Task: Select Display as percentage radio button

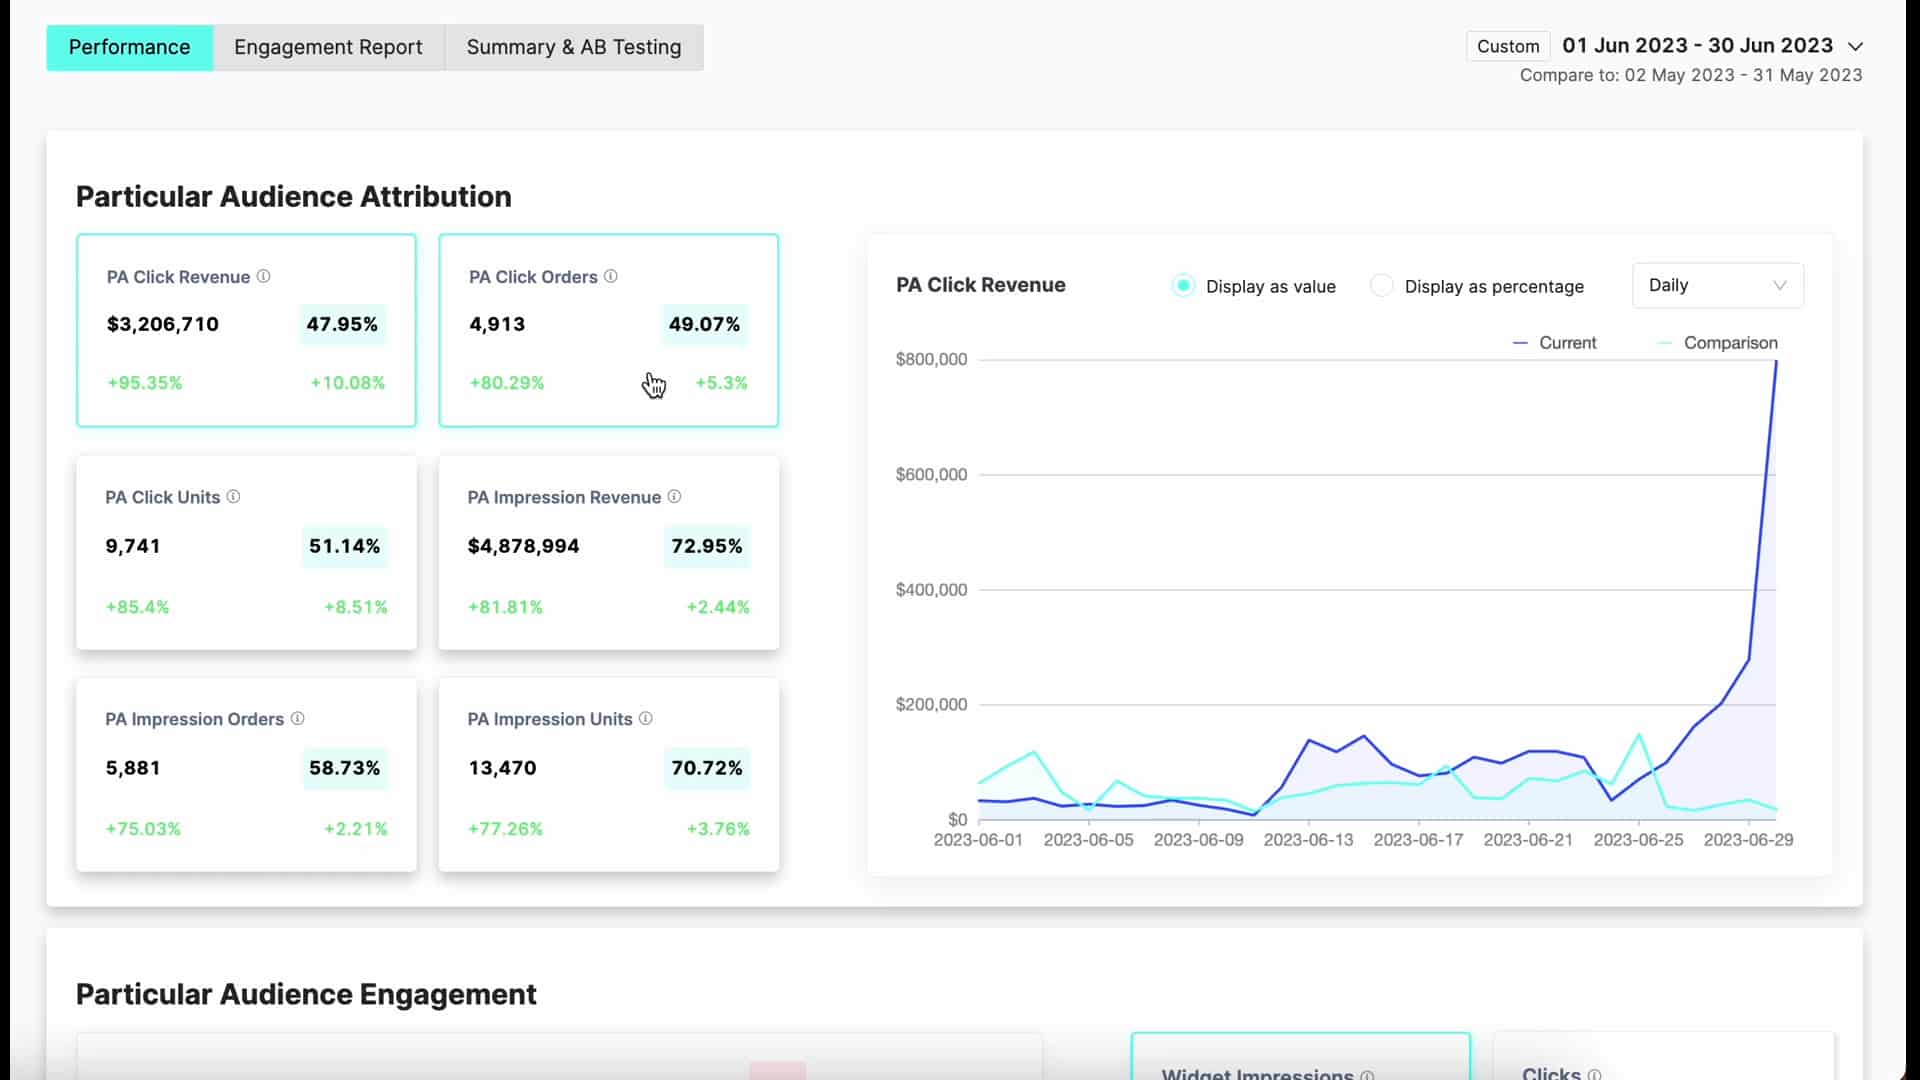Action: click(x=1381, y=286)
